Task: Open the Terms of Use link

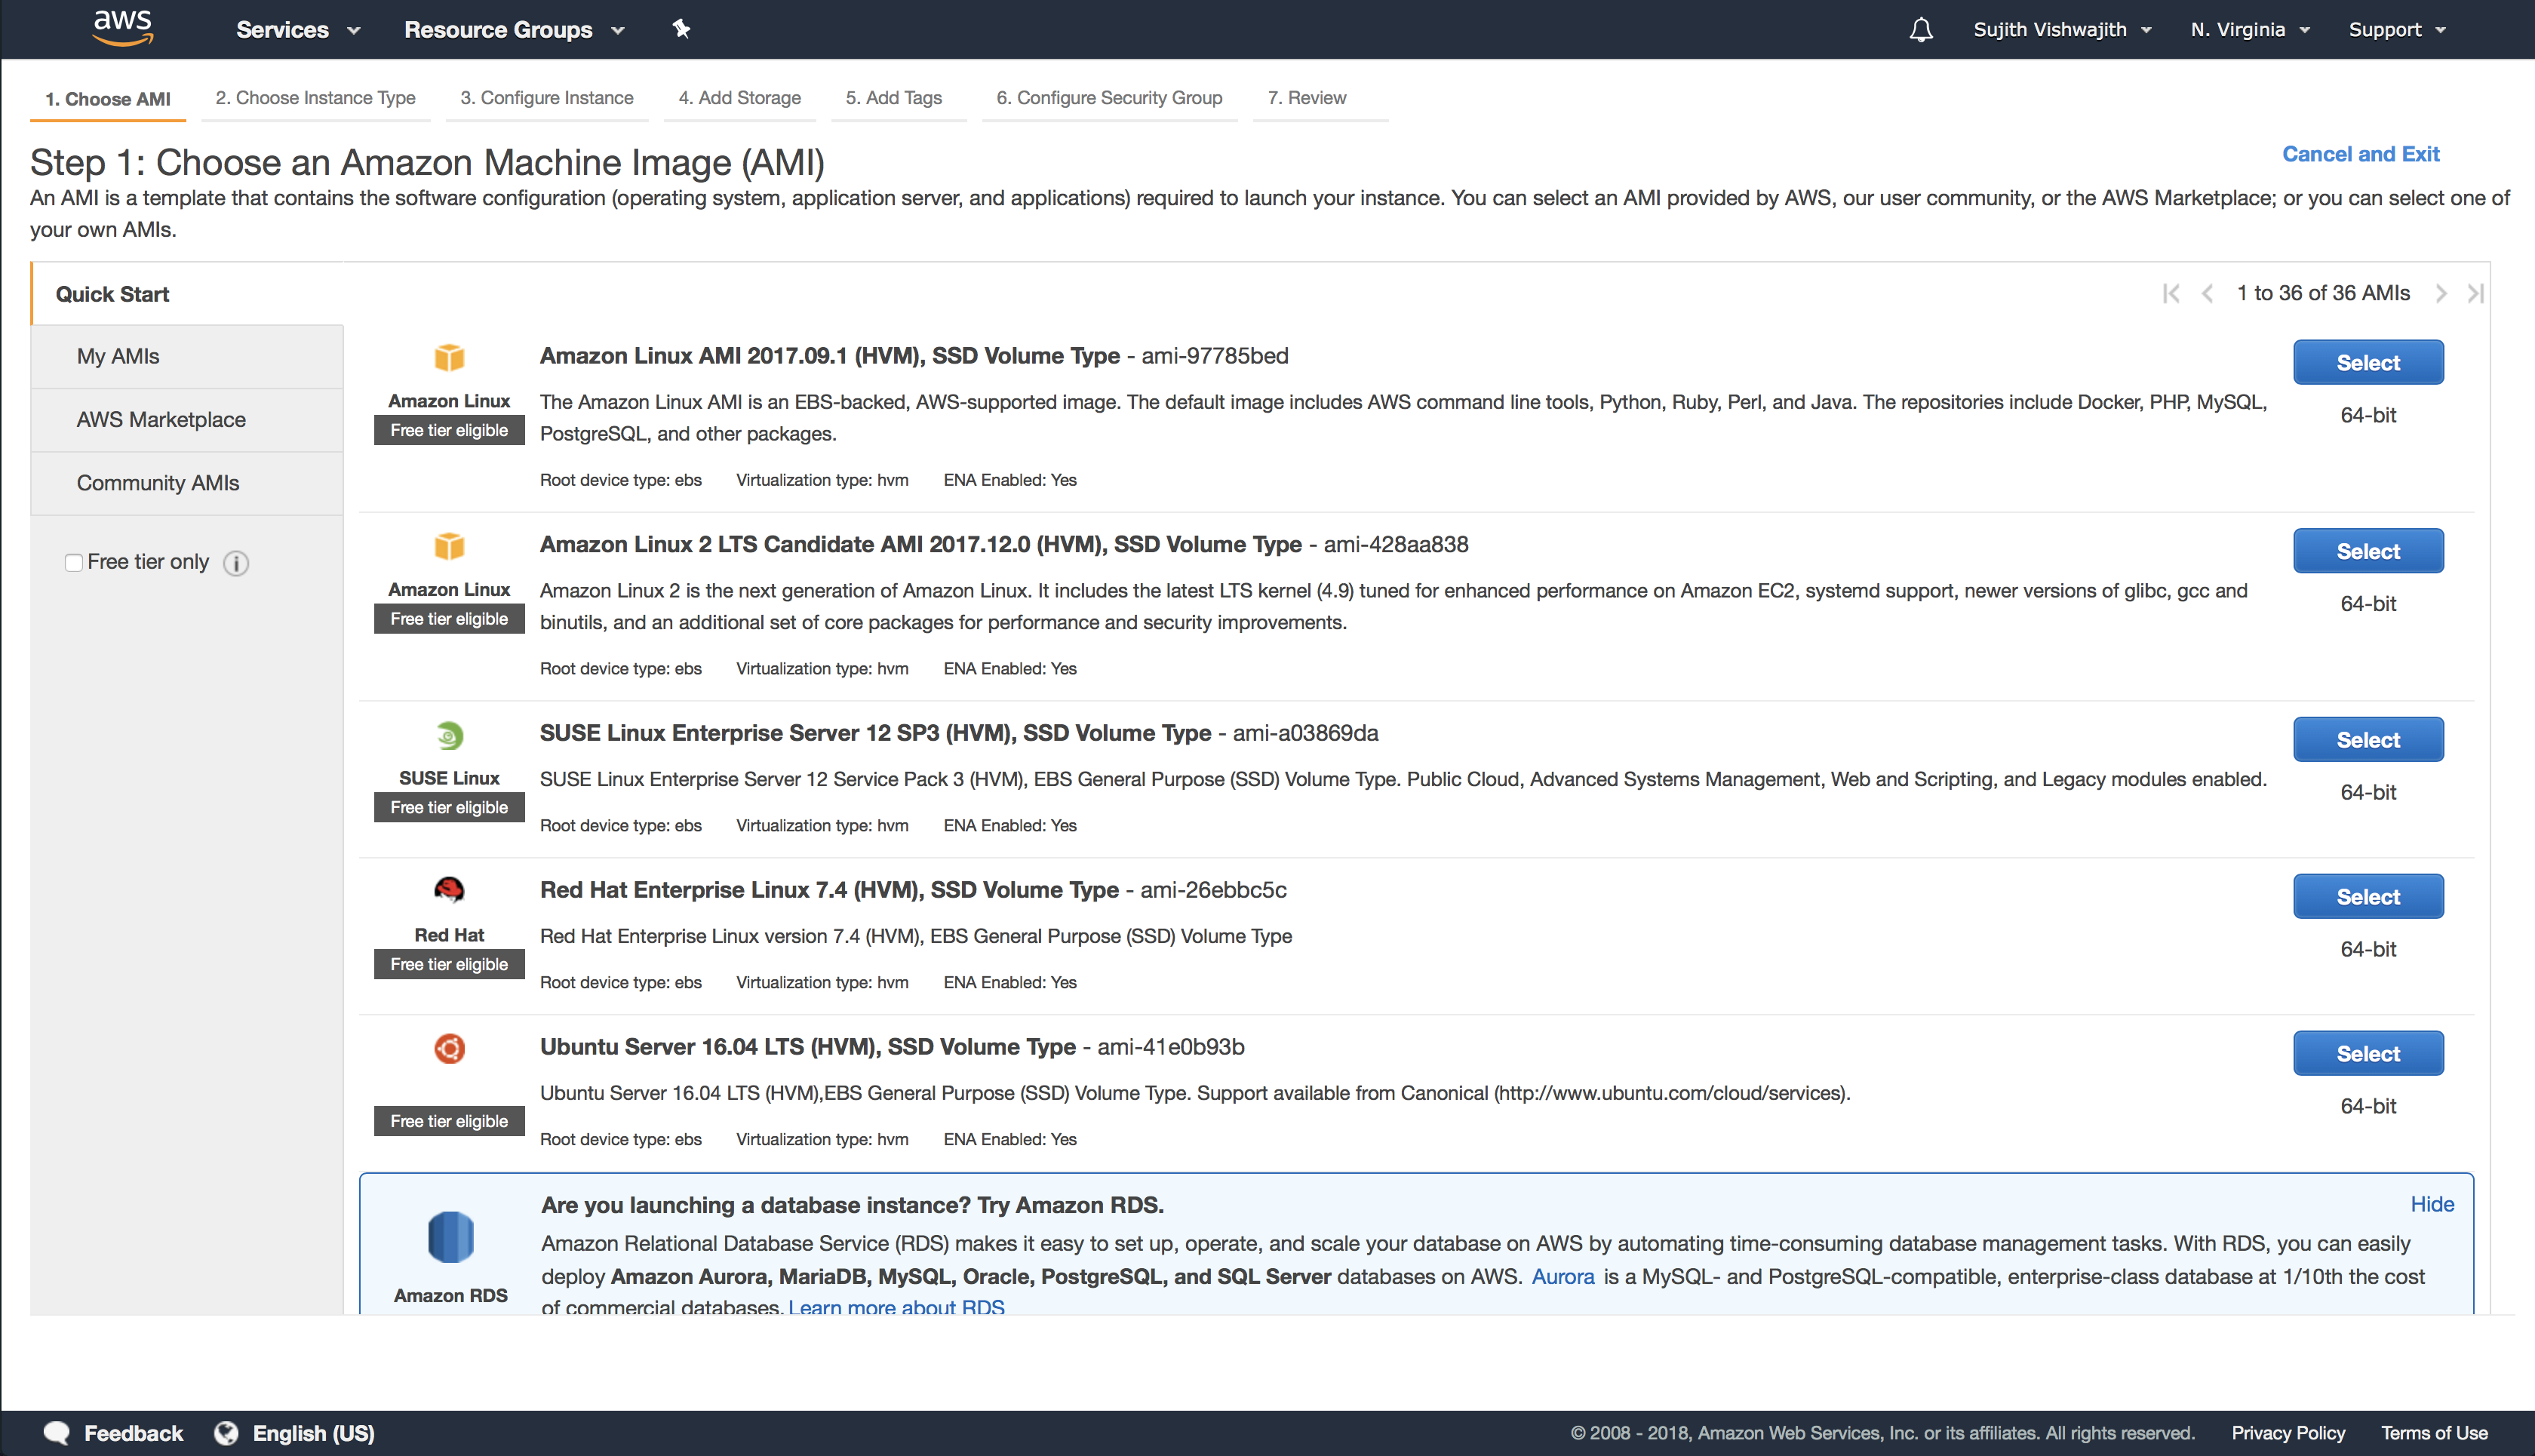Action: (x=2434, y=1433)
